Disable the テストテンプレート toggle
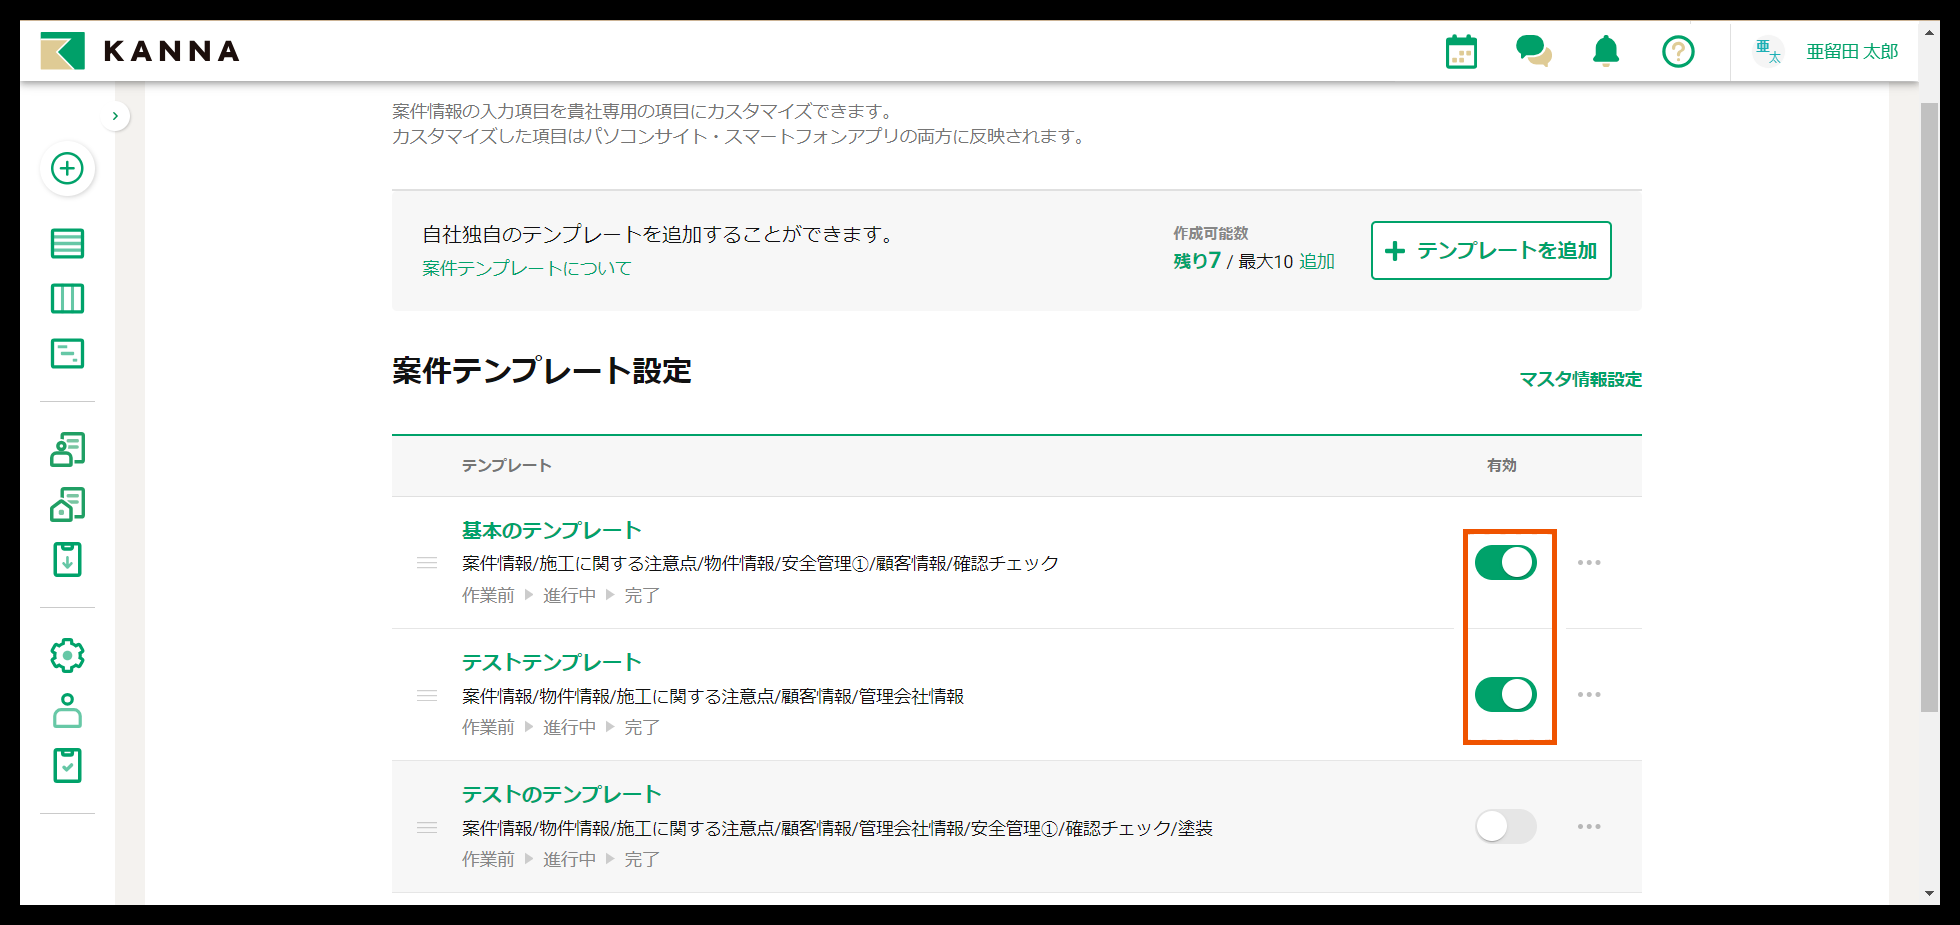Viewport: 1960px width, 925px height. (1505, 694)
